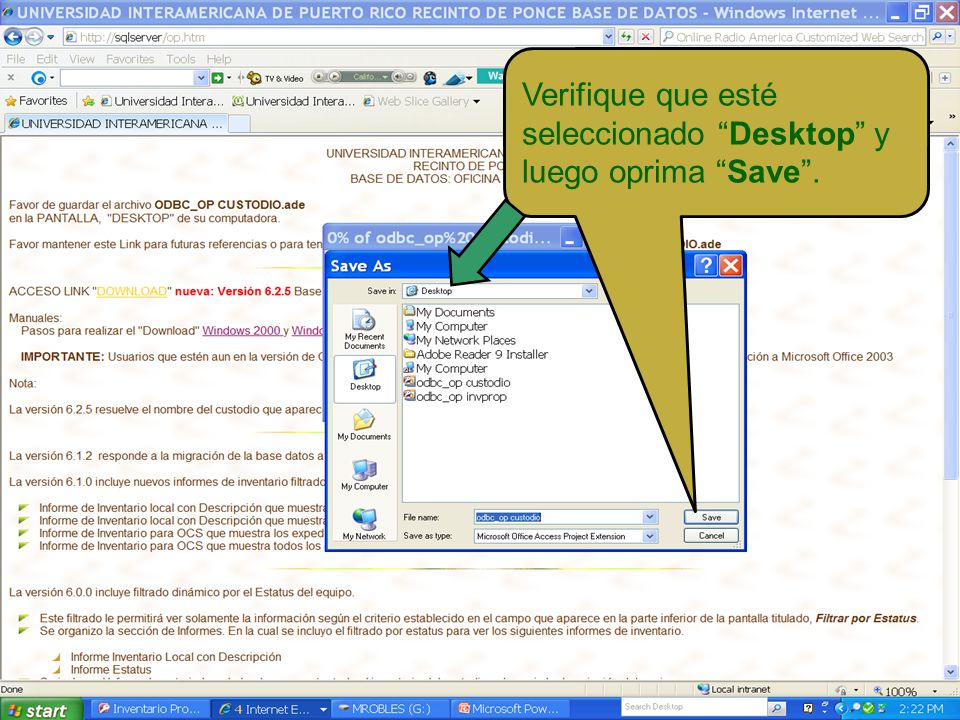The image size is (960, 720).
Task: Select Adobe Reader 9 Installer folder
Action: pos(476,354)
